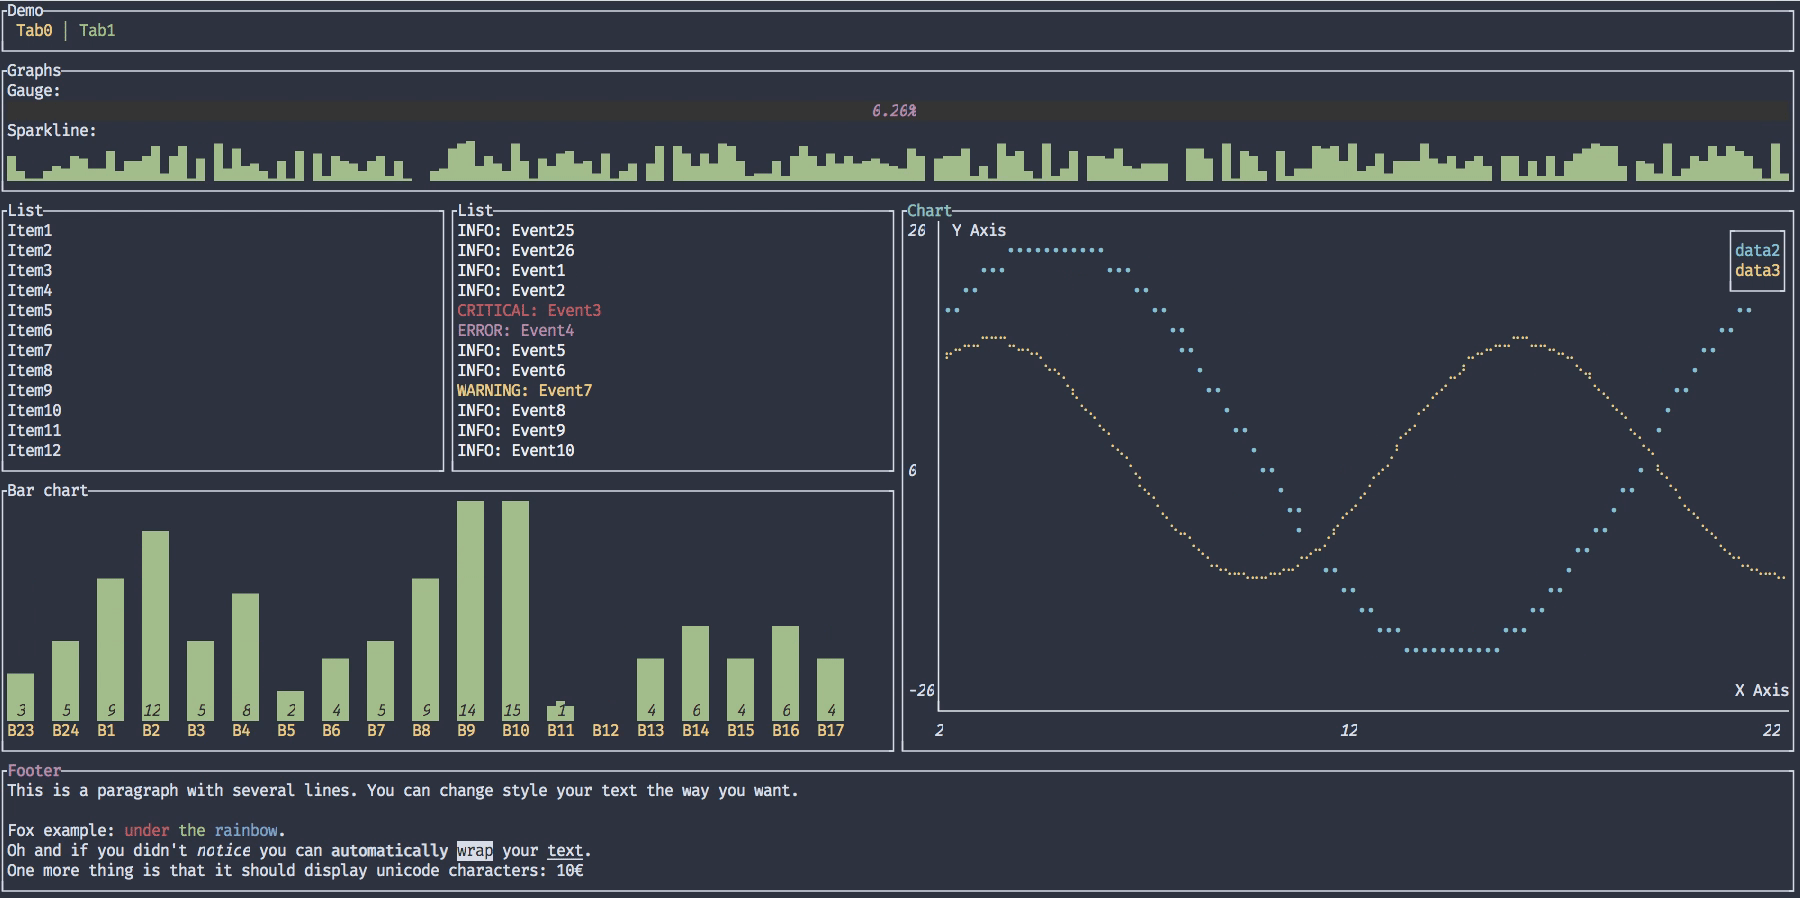Click the Y Axis label in chart
The height and width of the screenshot is (898, 1800).
(x=979, y=231)
